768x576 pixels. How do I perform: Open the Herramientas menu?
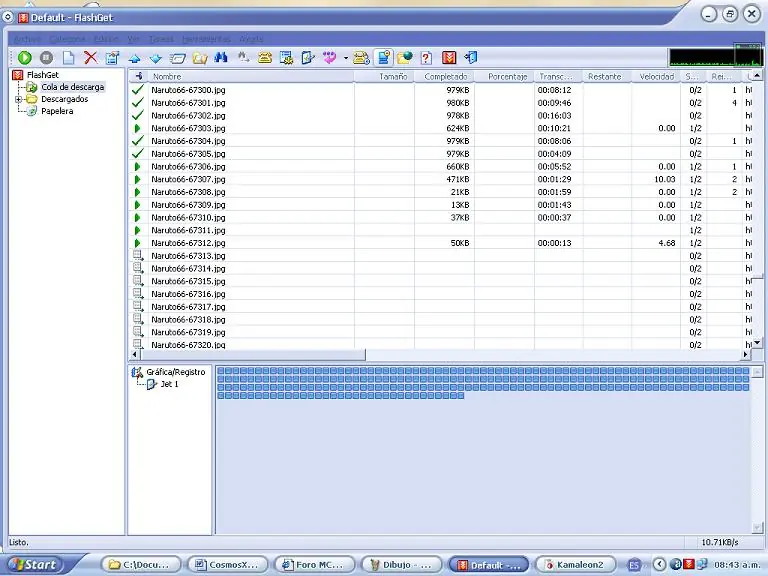click(x=206, y=39)
